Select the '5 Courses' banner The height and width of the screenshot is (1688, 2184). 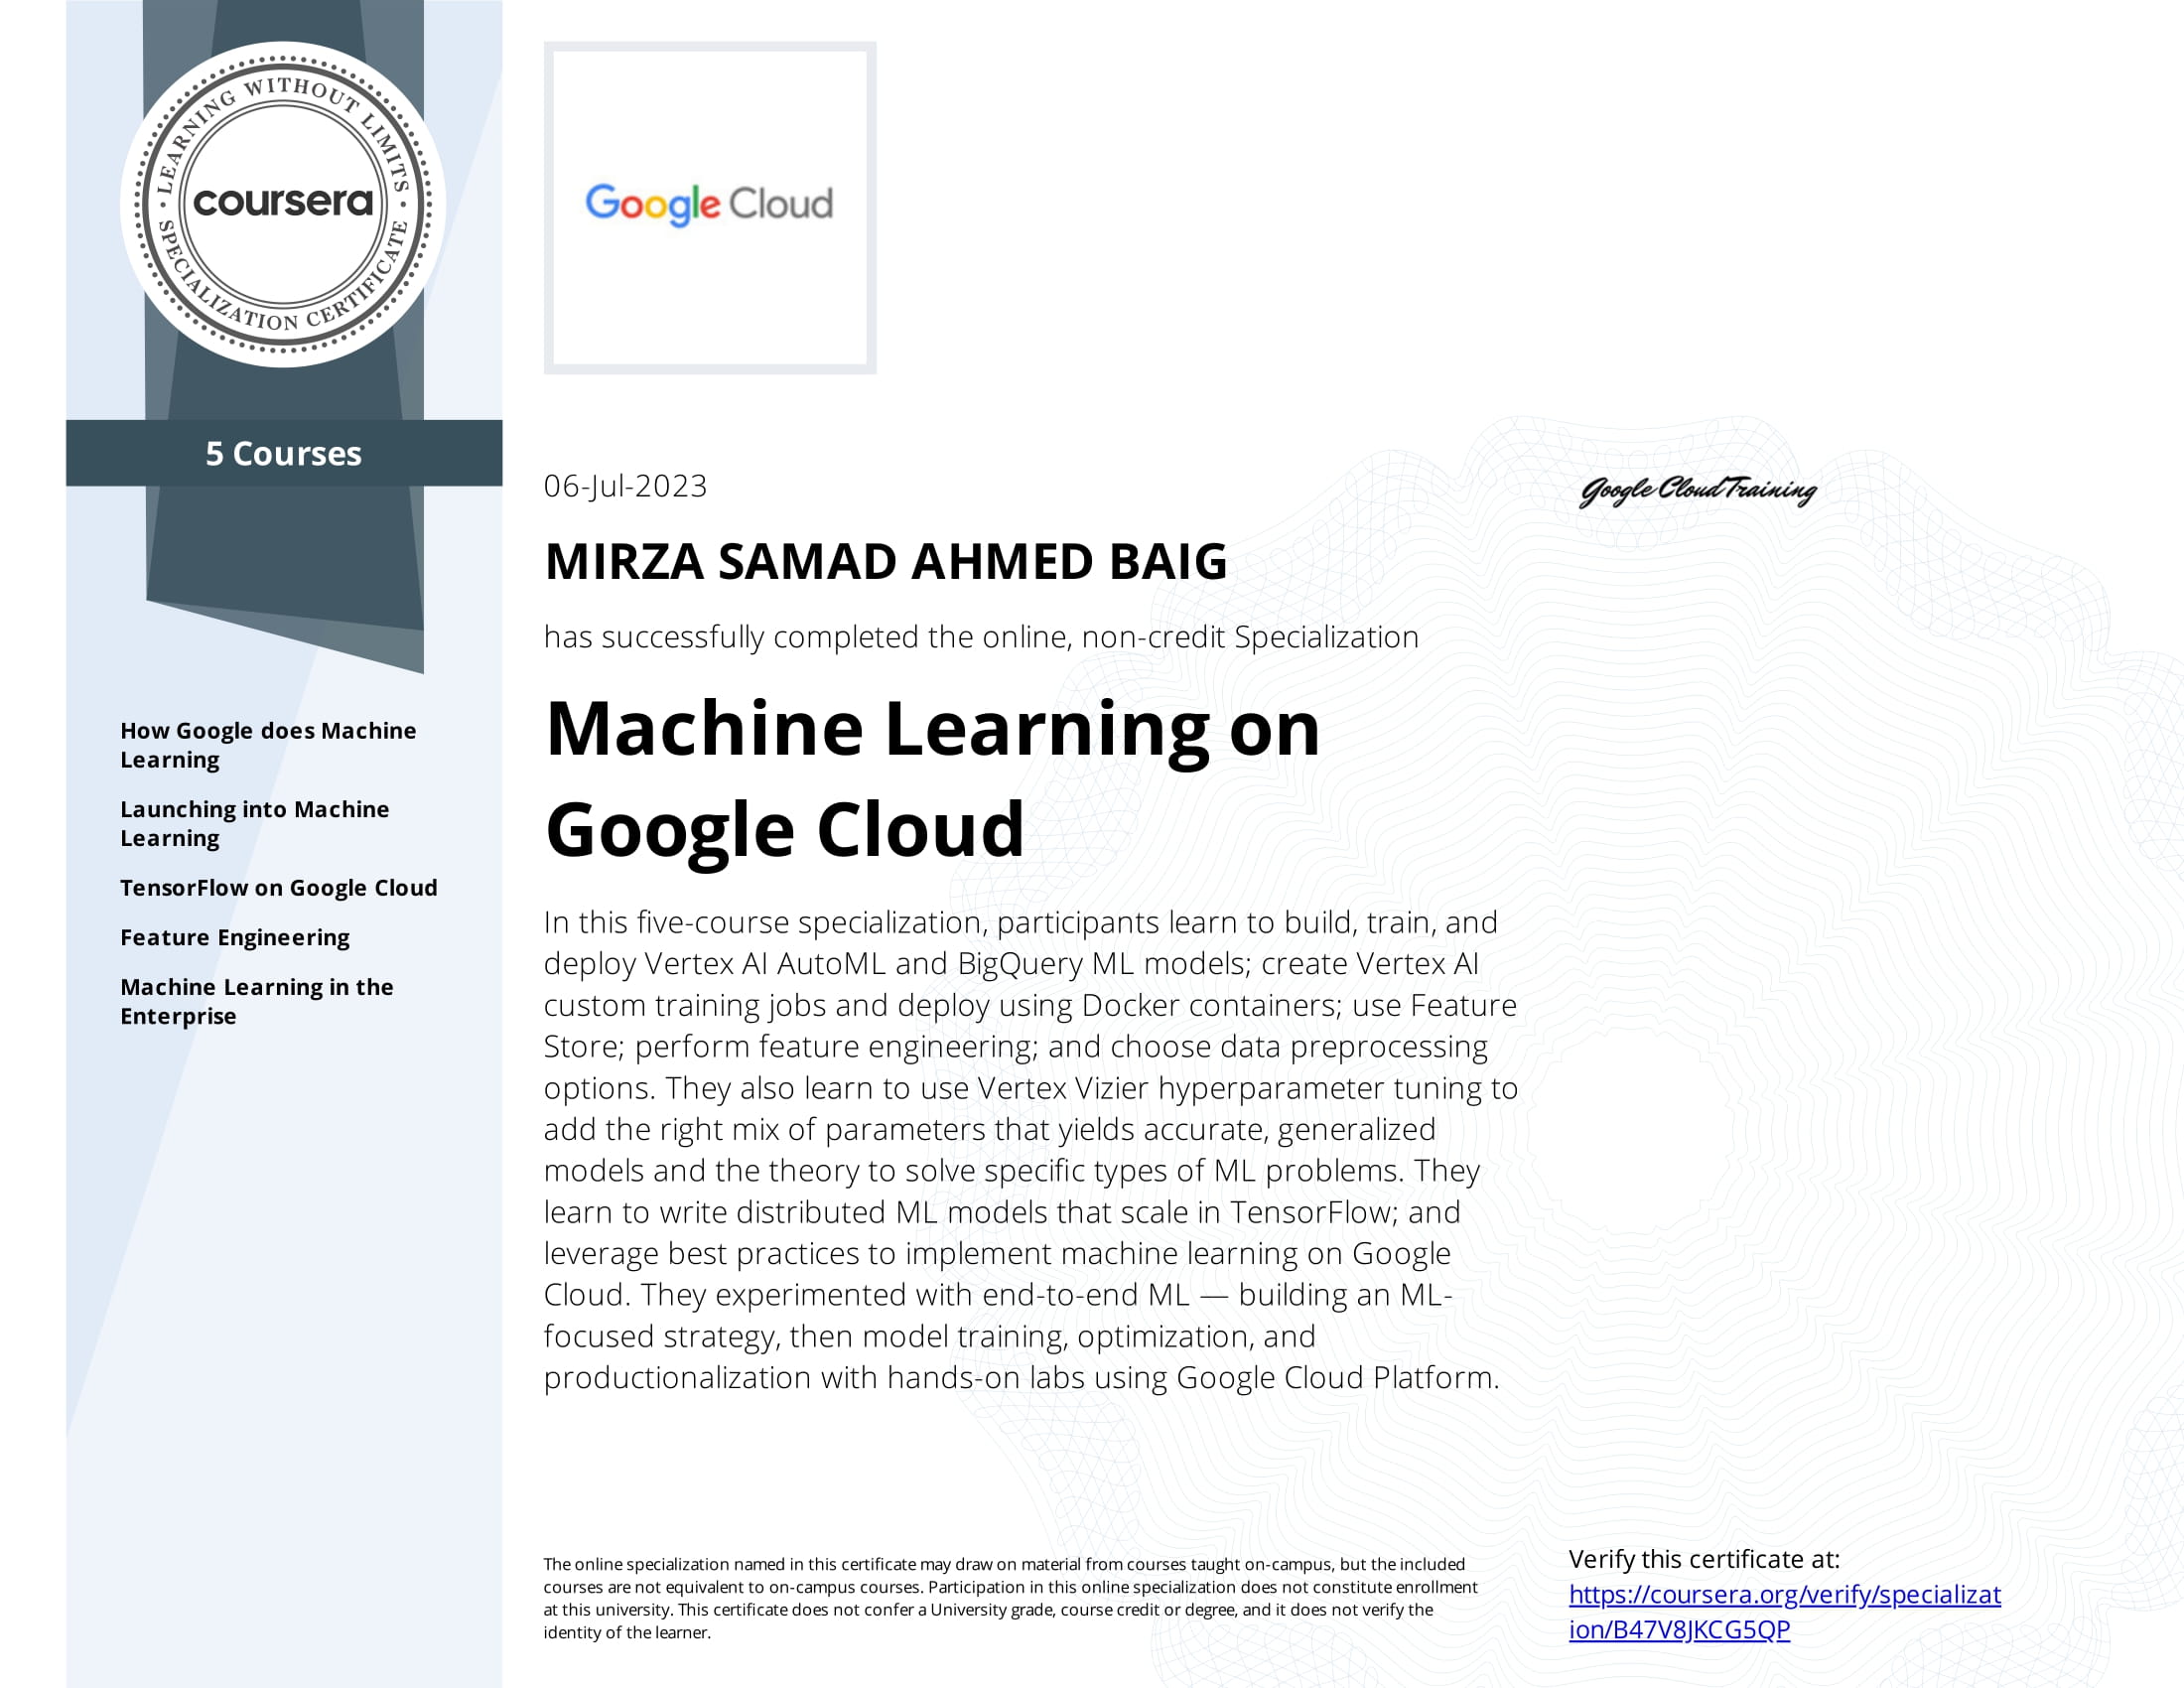pos(284,453)
